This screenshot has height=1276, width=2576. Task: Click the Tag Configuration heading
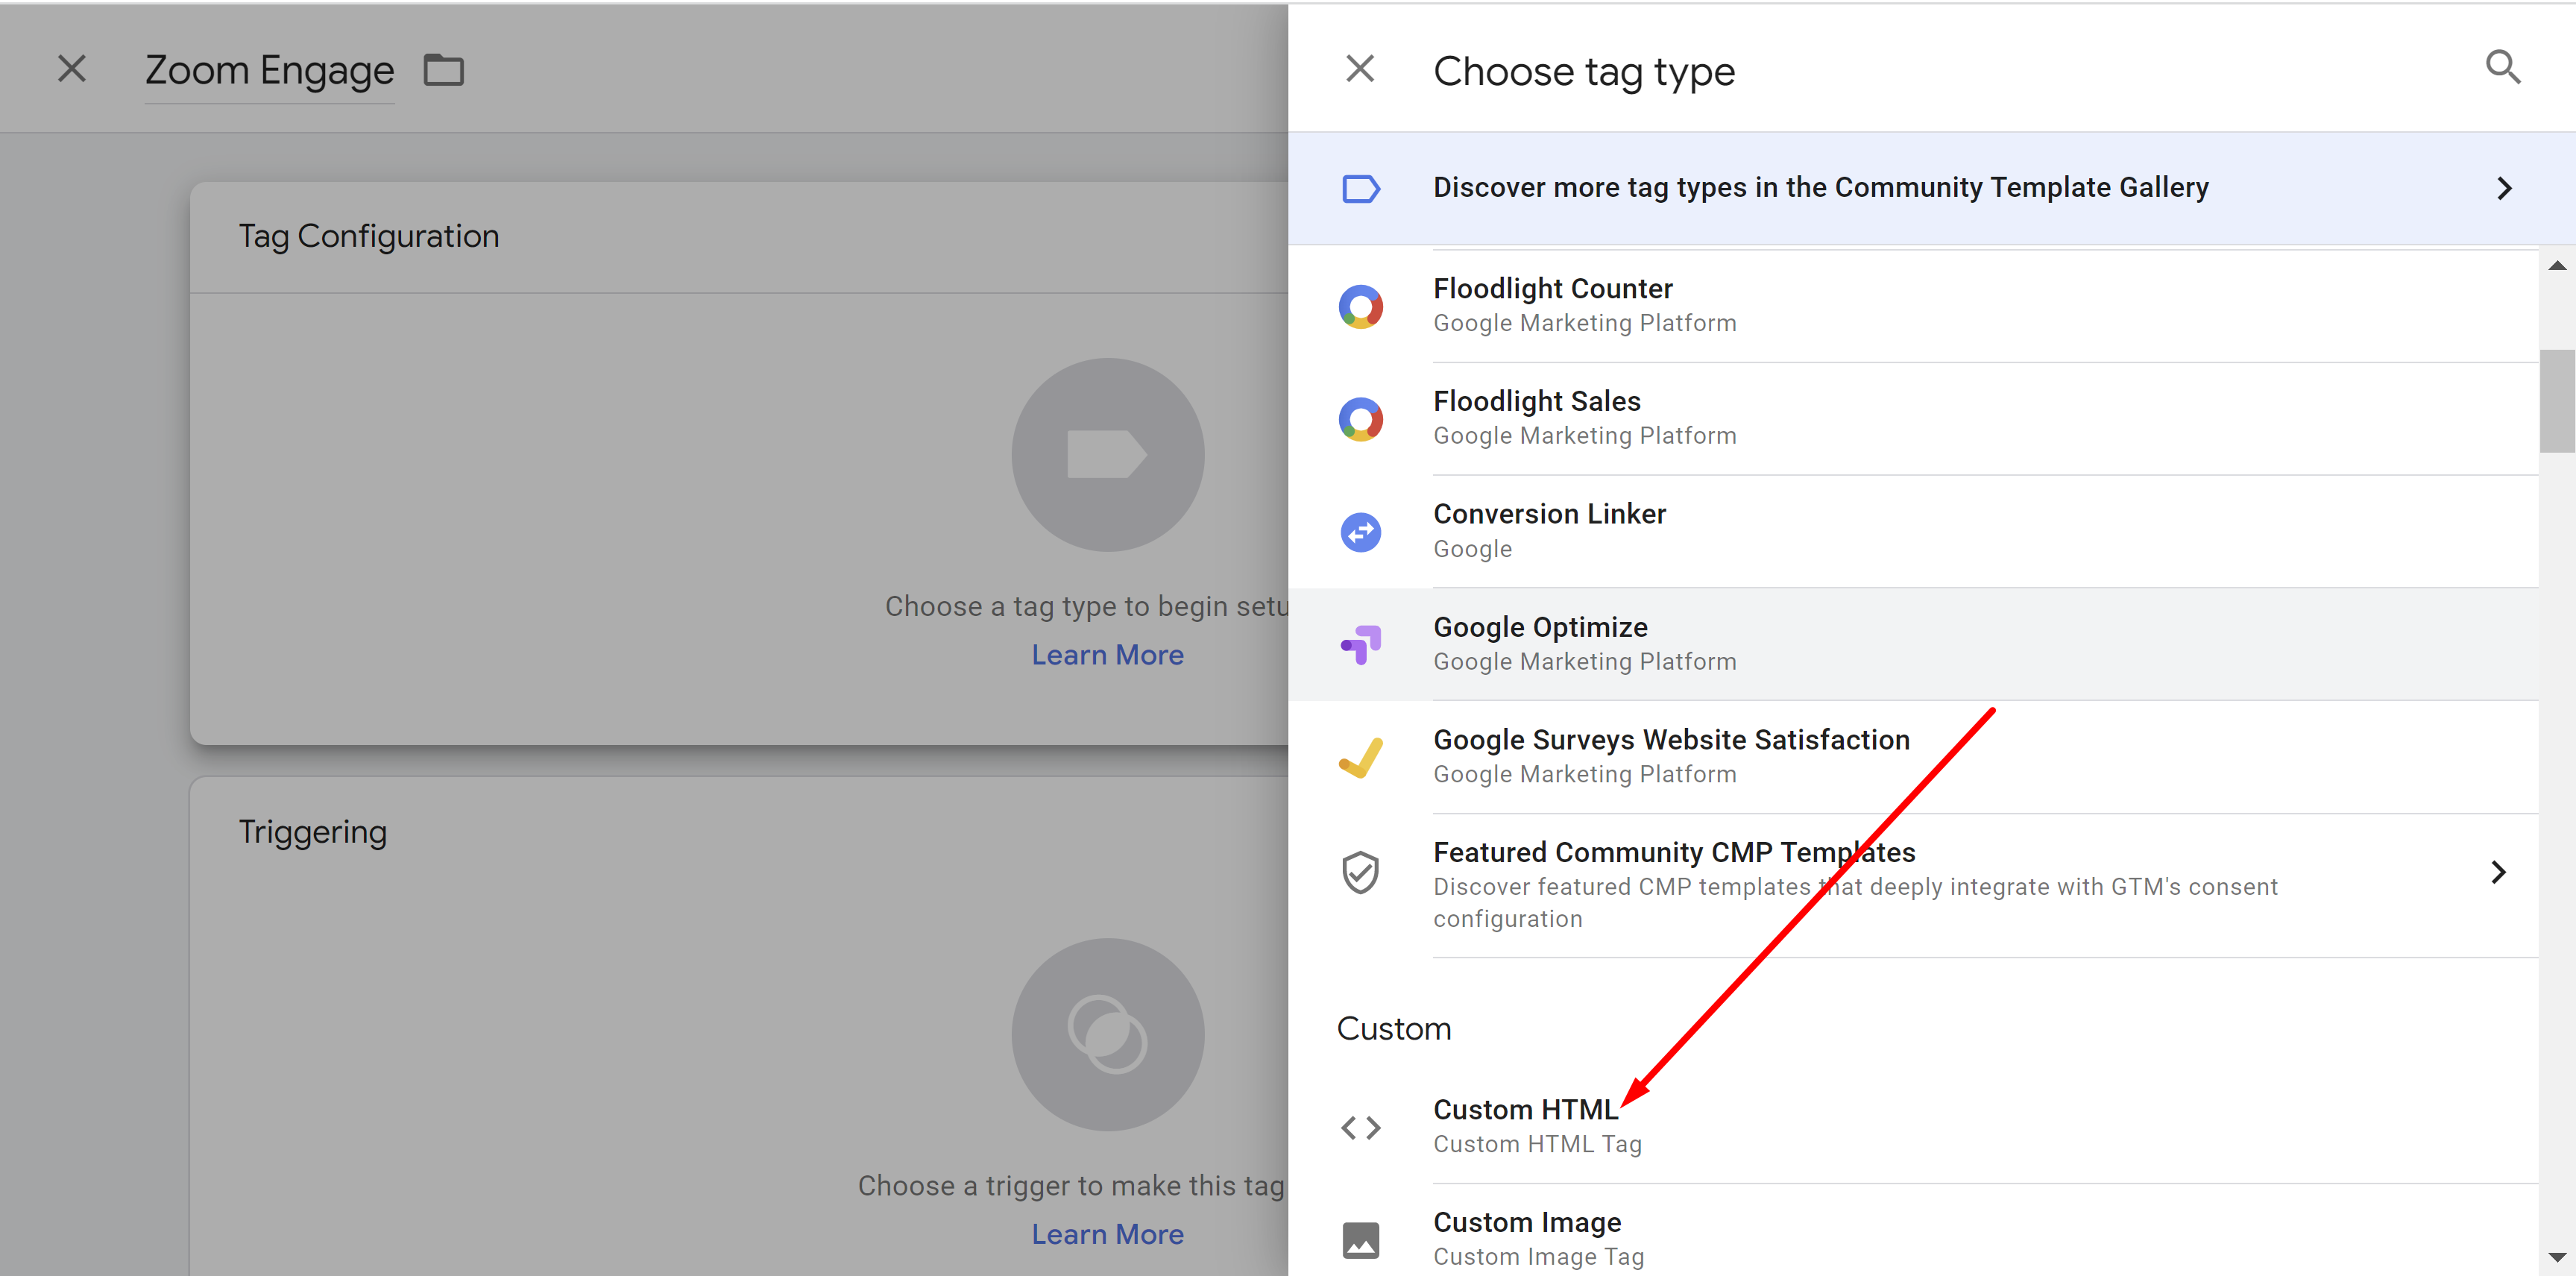(369, 236)
